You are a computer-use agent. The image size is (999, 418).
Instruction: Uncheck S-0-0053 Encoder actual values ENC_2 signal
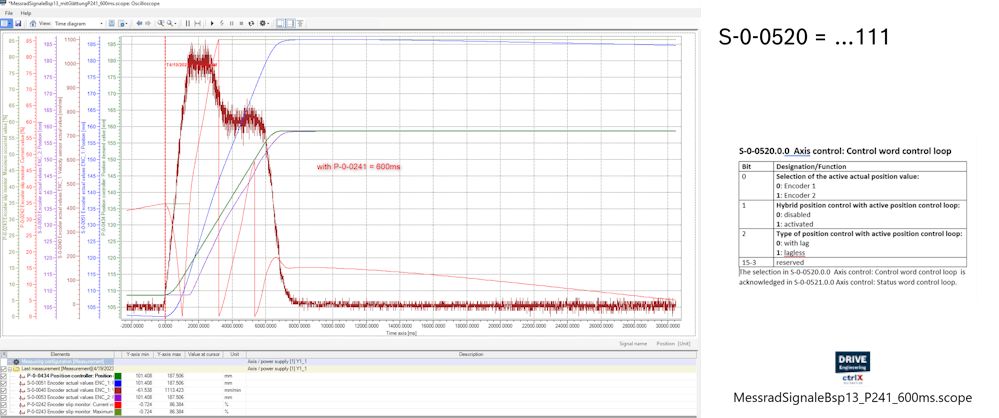point(4,397)
